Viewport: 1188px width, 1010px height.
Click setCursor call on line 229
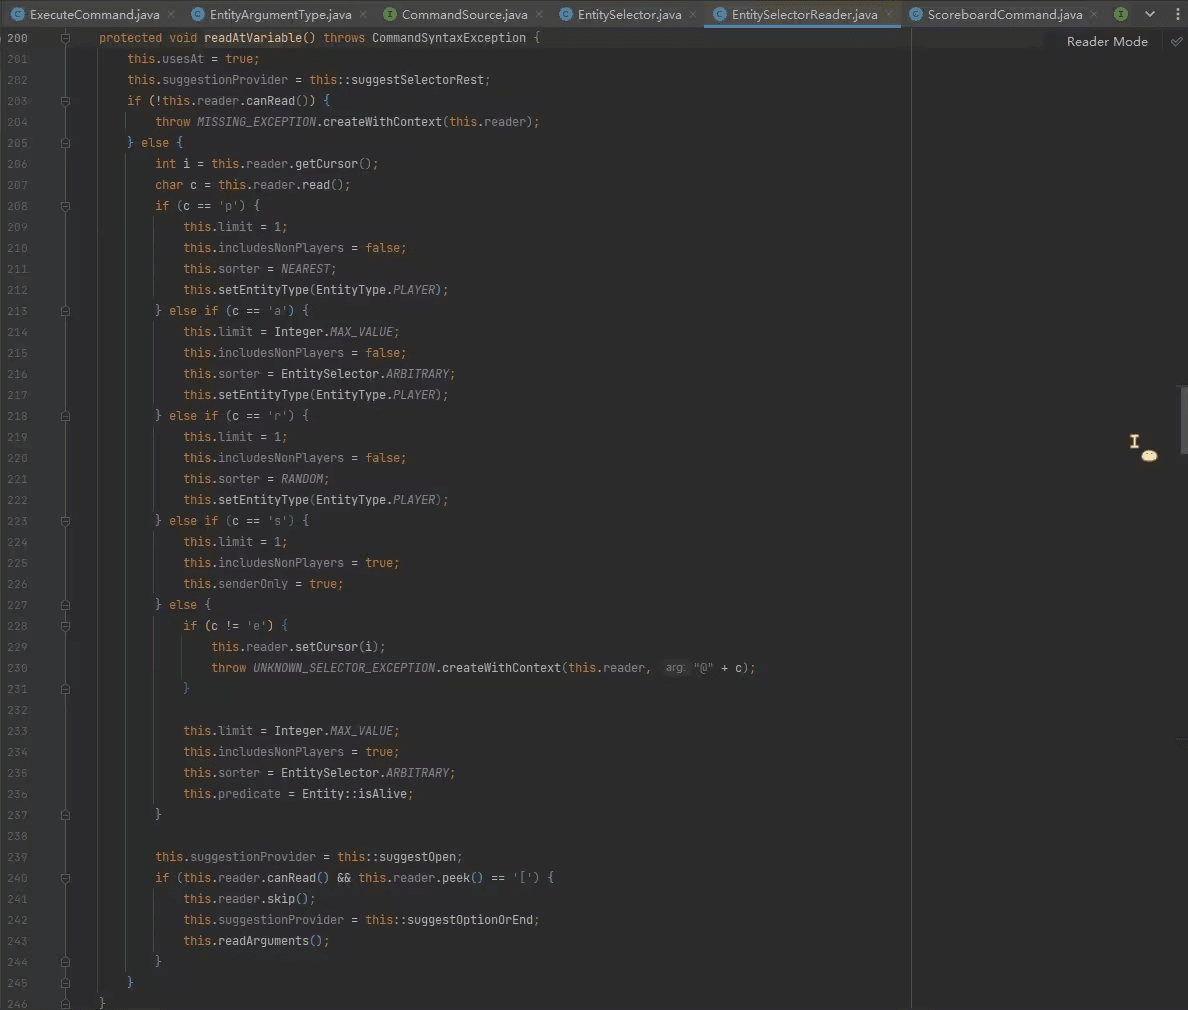326,647
